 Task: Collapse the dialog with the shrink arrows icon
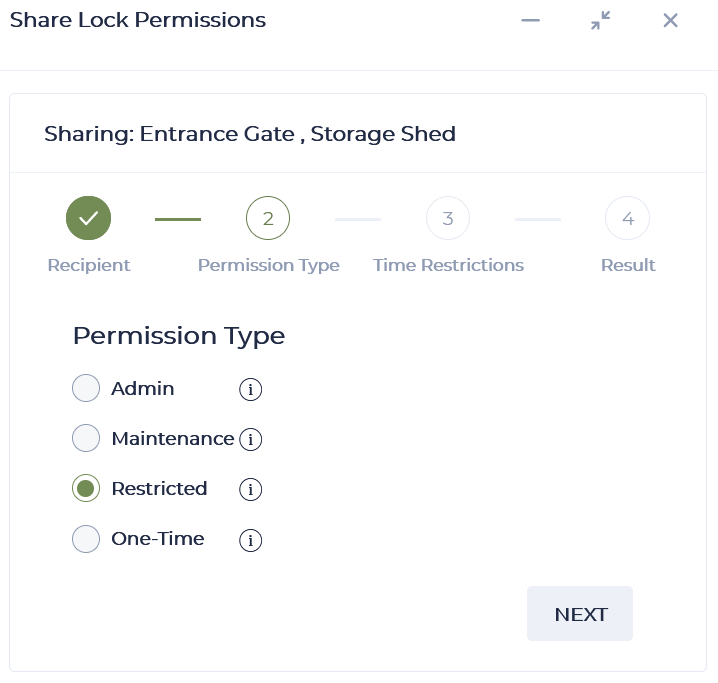coord(600,20)
